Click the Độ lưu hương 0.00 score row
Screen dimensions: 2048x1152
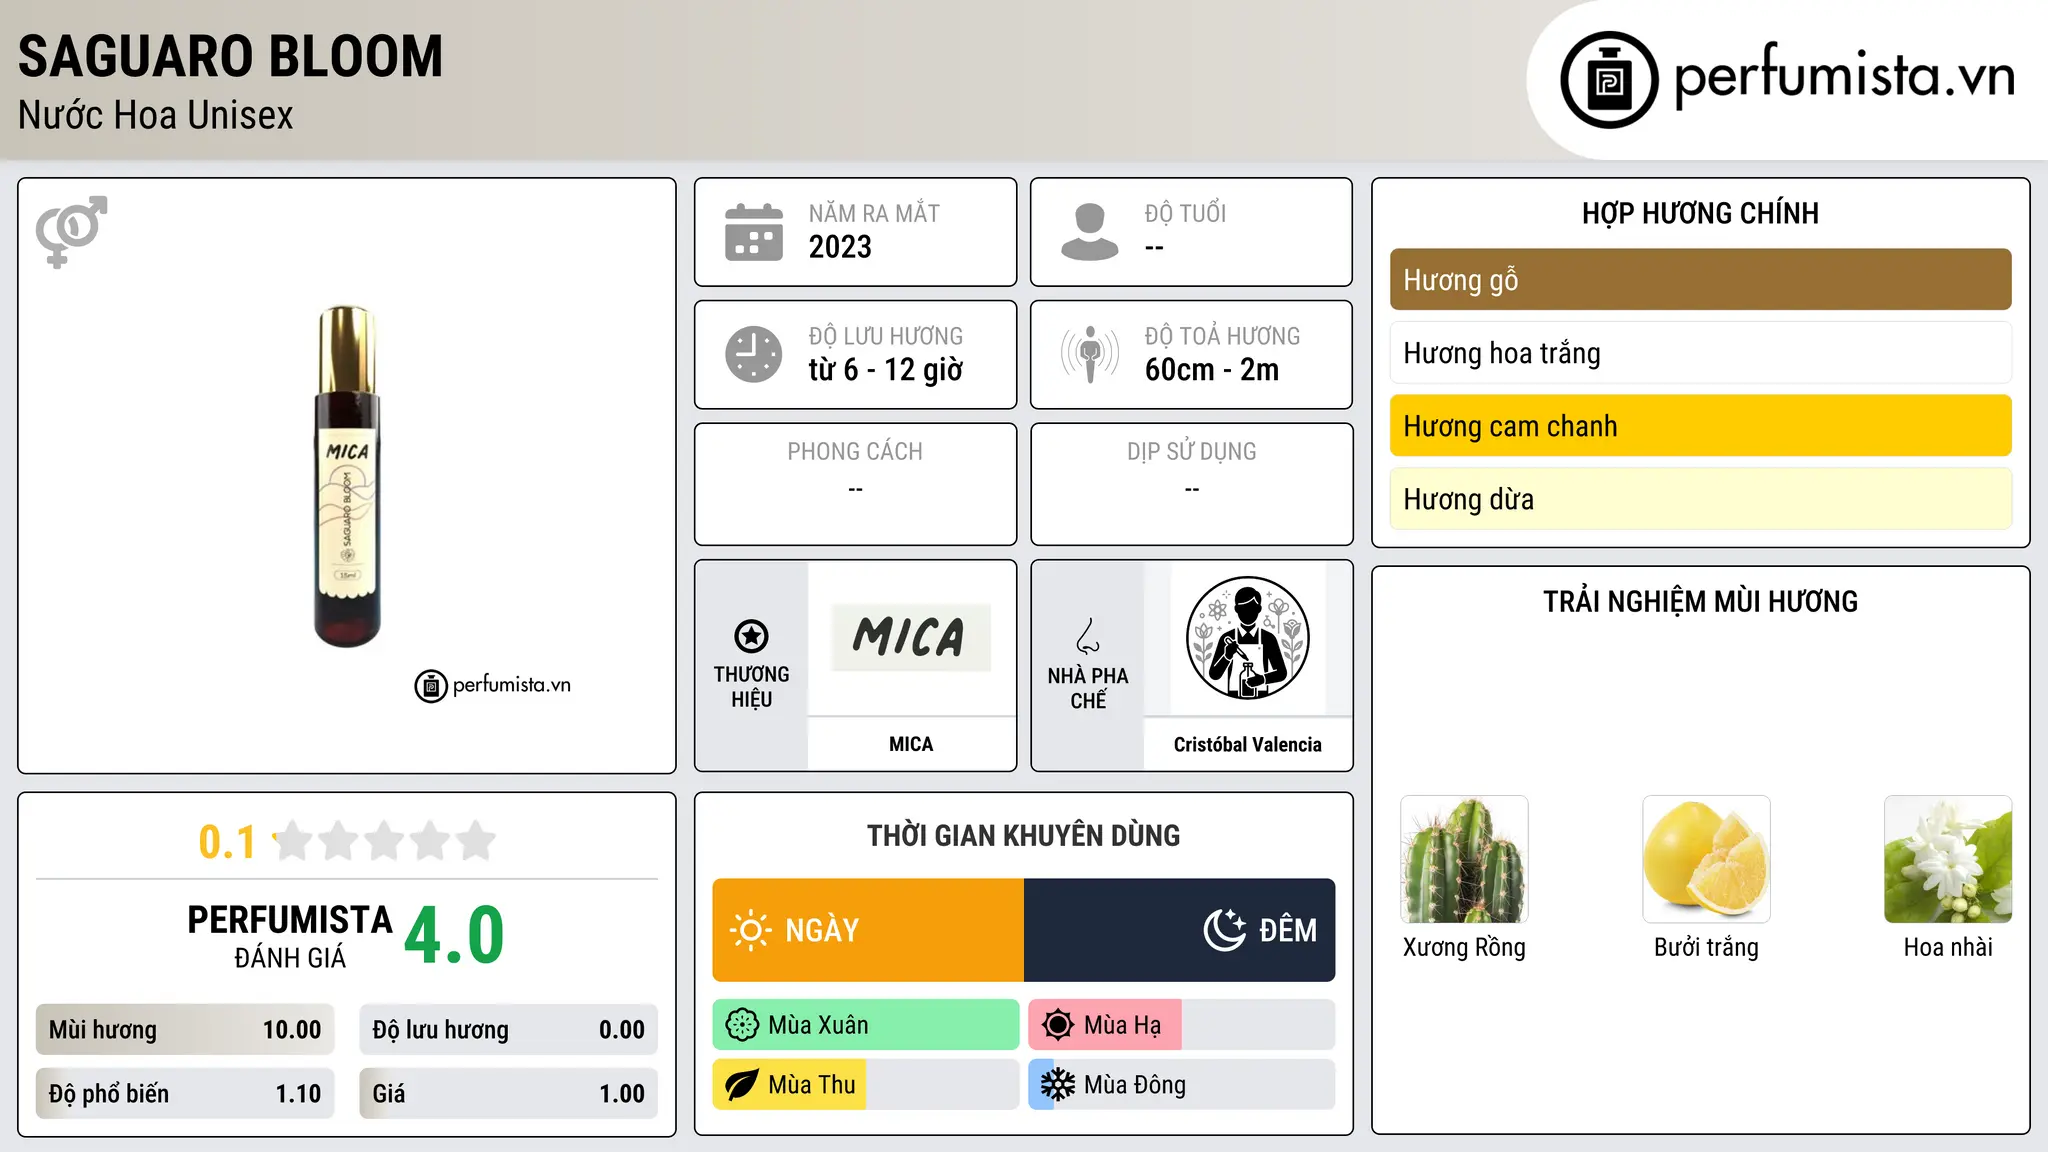click(x=509, y=1030)
